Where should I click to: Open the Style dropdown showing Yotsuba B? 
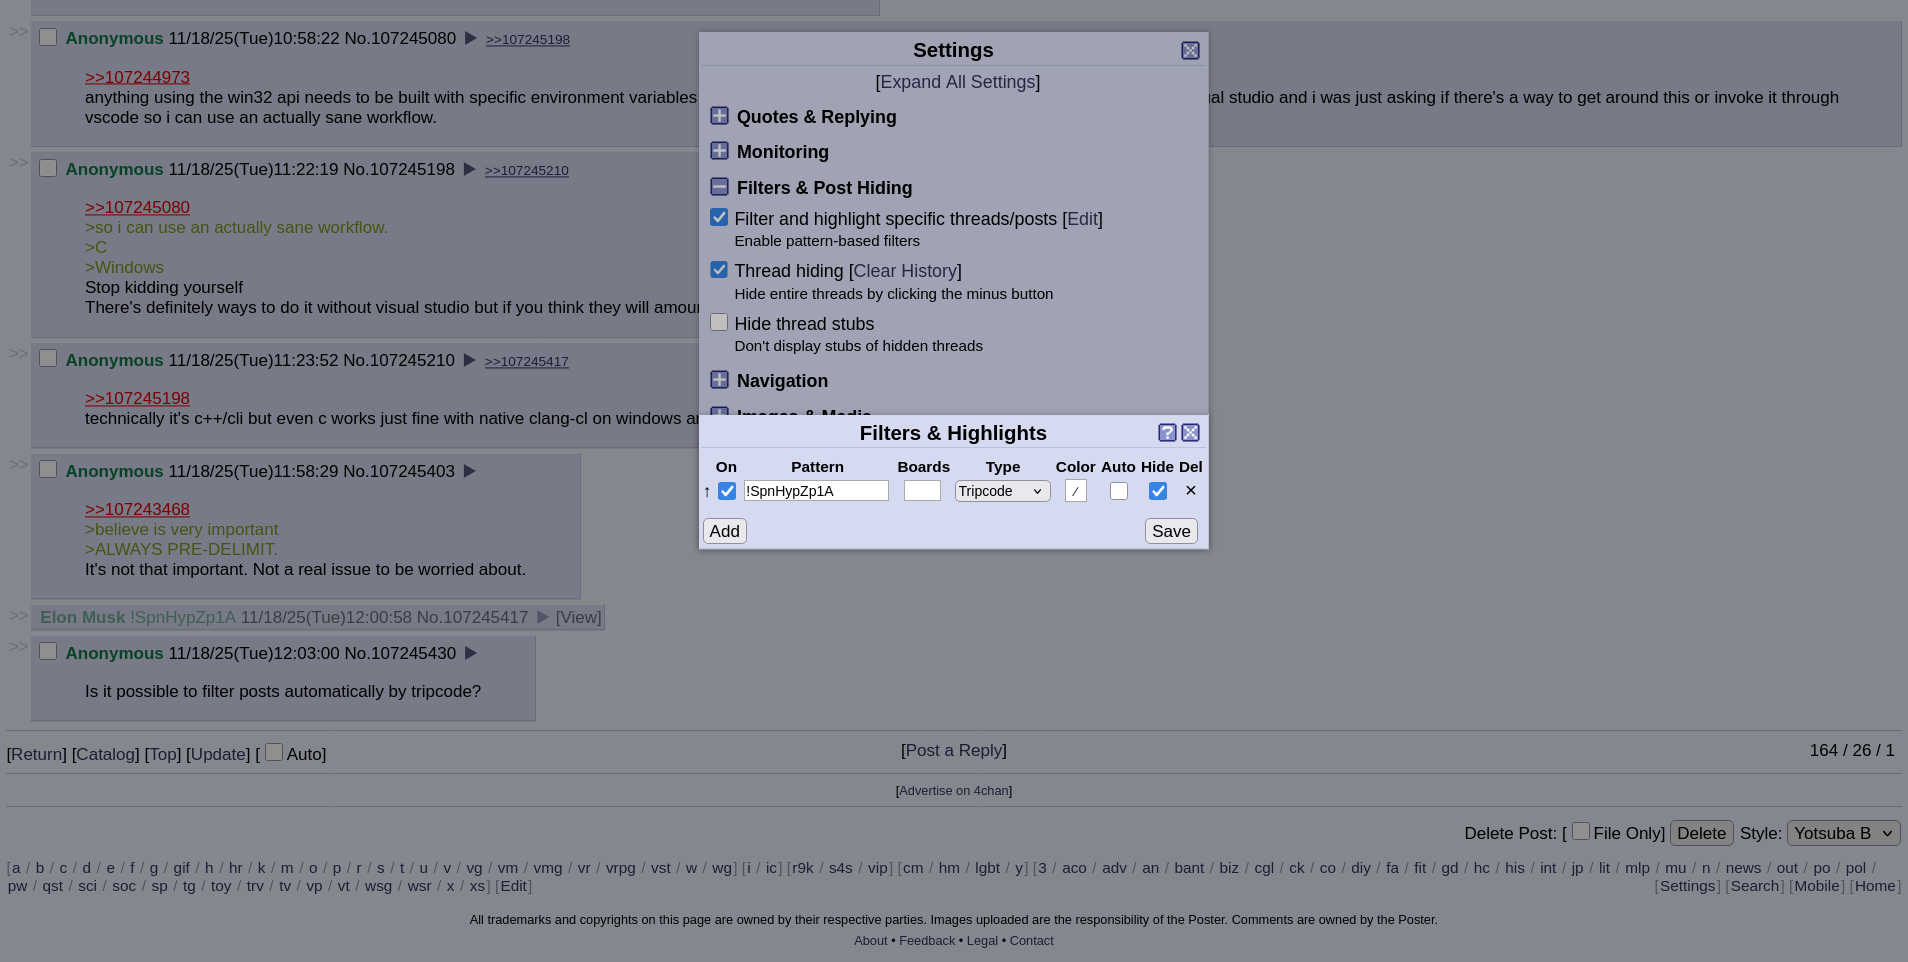coord(1843,833)
